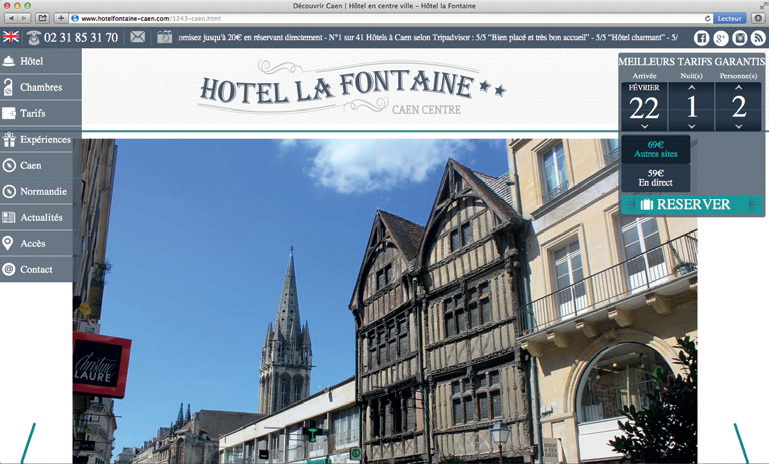Image resolution: width=769 pixels, height=464 pixels.
Task: Click the scrolling Tripadvisor promo ticker
Action: tap(428, 37)
